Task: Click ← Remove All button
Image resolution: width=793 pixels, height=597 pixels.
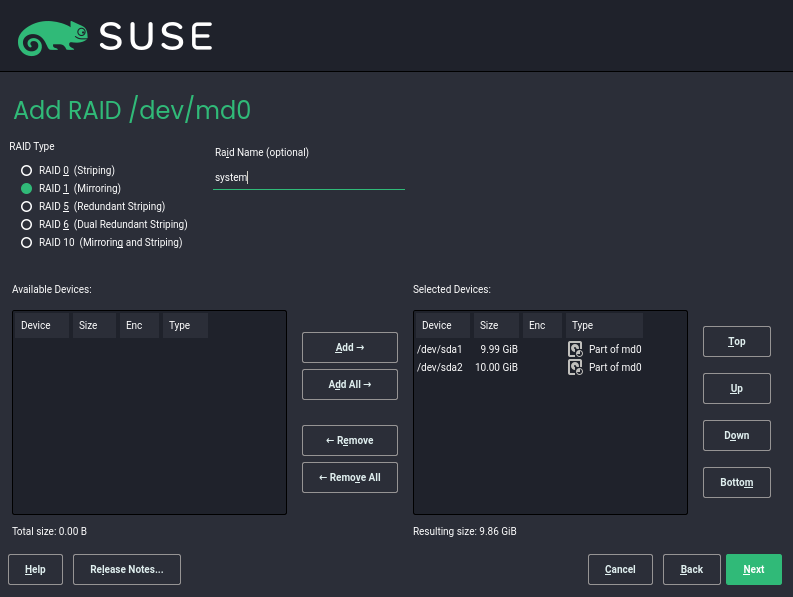Action: (x=350, y=477)
